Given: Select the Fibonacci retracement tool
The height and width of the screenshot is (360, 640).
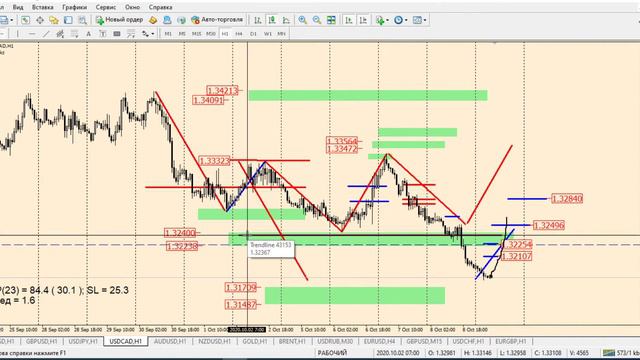Looking at the screenshot, I should coord(74,34).
